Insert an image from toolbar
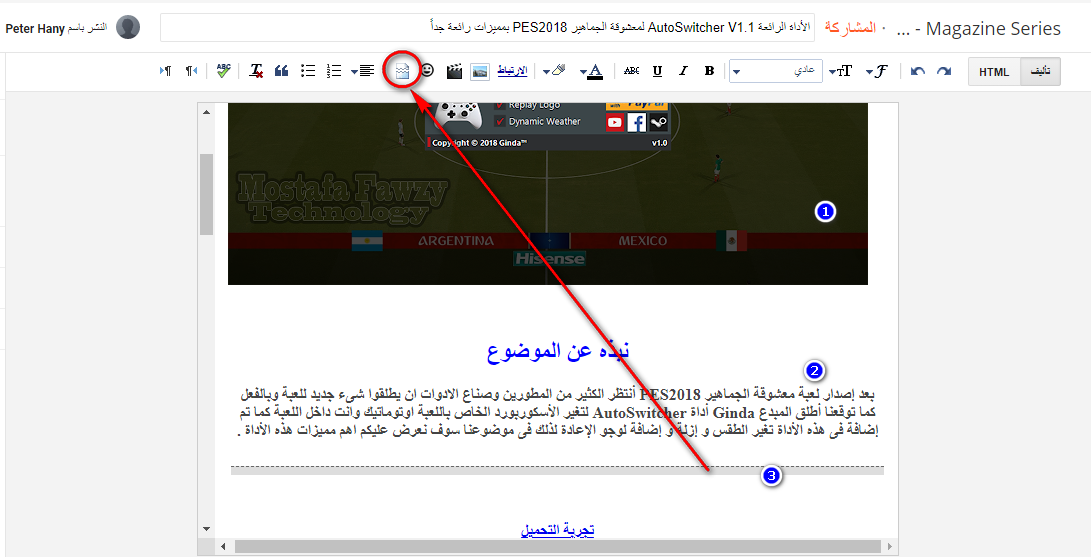 pos(480,71)
